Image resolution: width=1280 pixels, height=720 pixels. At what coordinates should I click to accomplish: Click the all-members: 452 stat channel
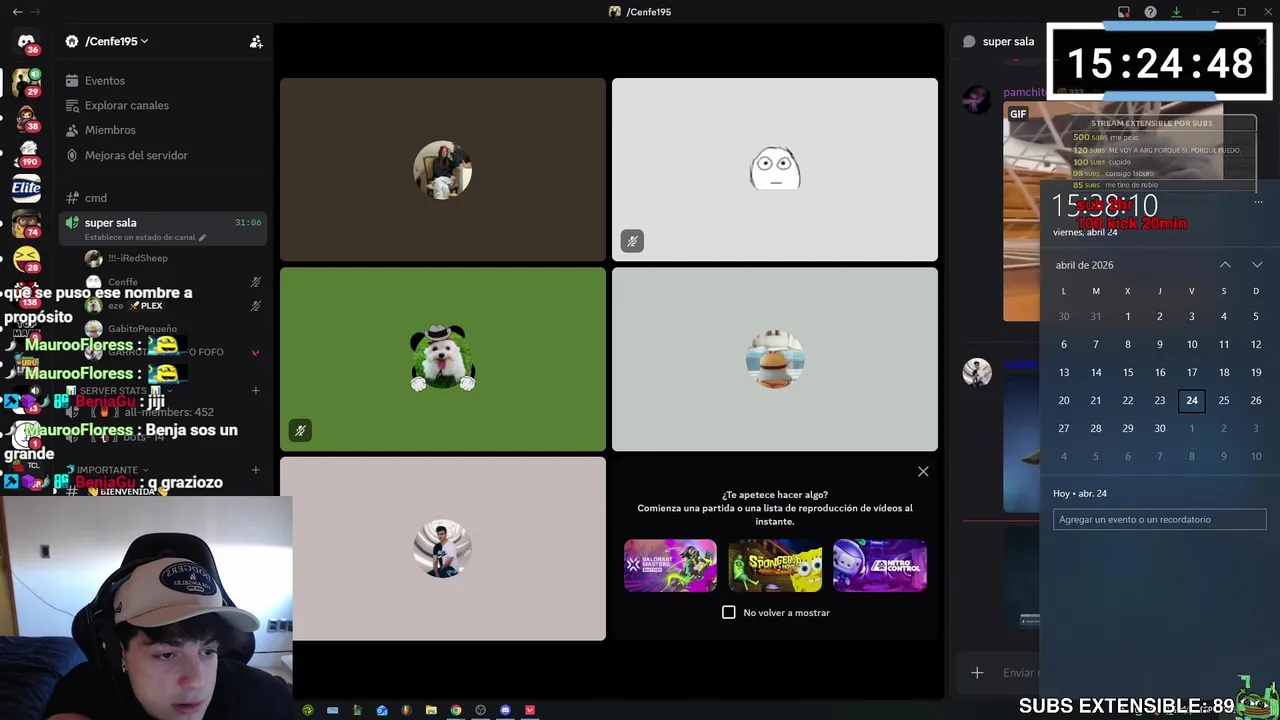pos(165,412)
